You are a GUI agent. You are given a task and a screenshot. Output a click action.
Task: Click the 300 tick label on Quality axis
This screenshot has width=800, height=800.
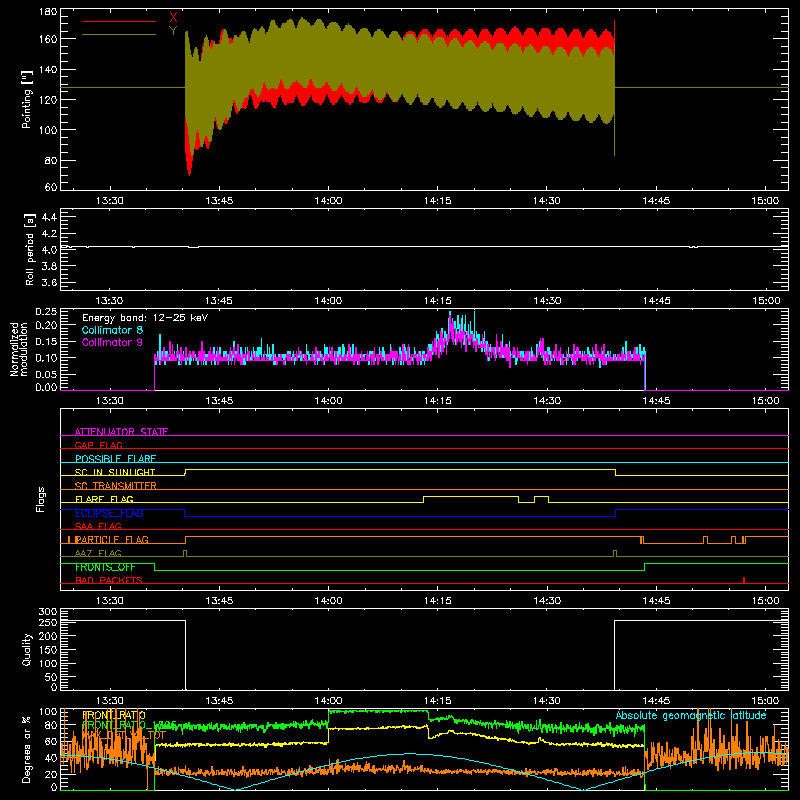pos(48,612)
